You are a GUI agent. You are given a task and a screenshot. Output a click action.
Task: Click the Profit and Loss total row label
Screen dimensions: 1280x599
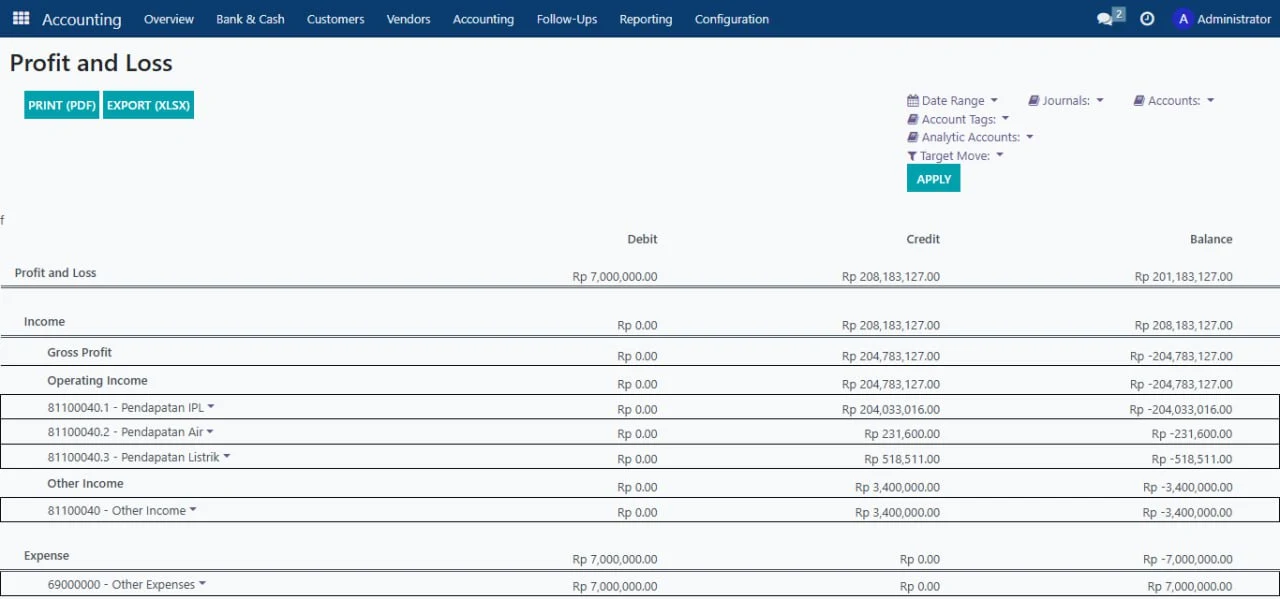tap(56, 273)
